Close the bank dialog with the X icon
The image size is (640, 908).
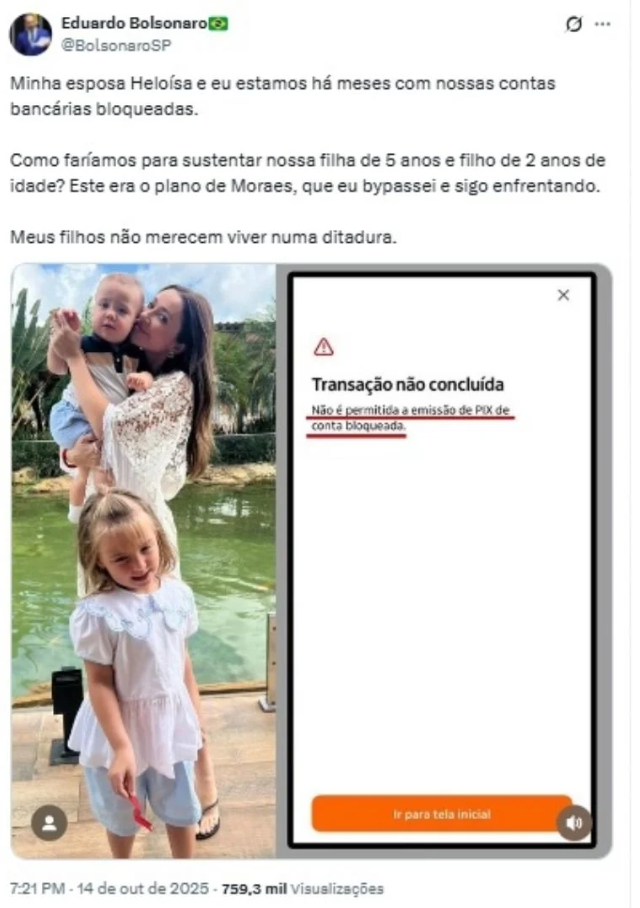pos(563,295)
